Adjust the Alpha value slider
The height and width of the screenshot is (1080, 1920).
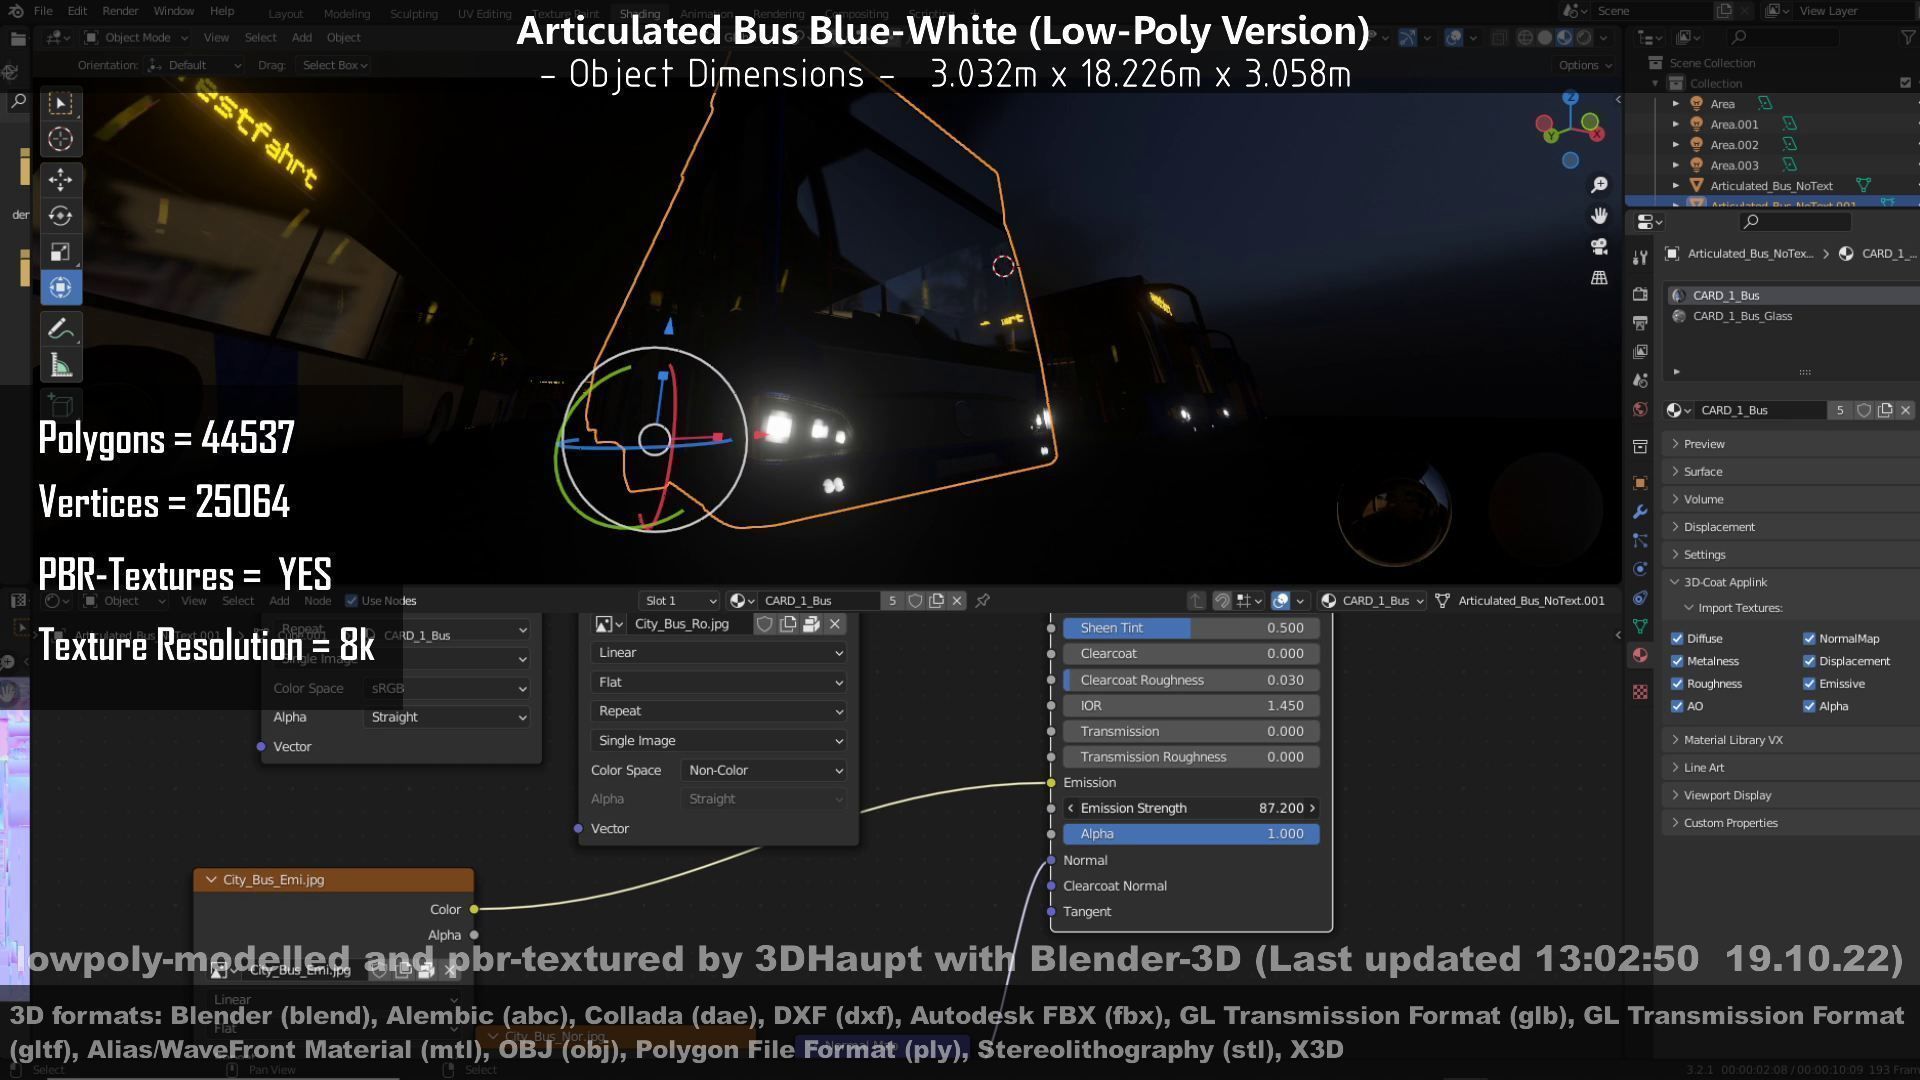[1191, 834]
